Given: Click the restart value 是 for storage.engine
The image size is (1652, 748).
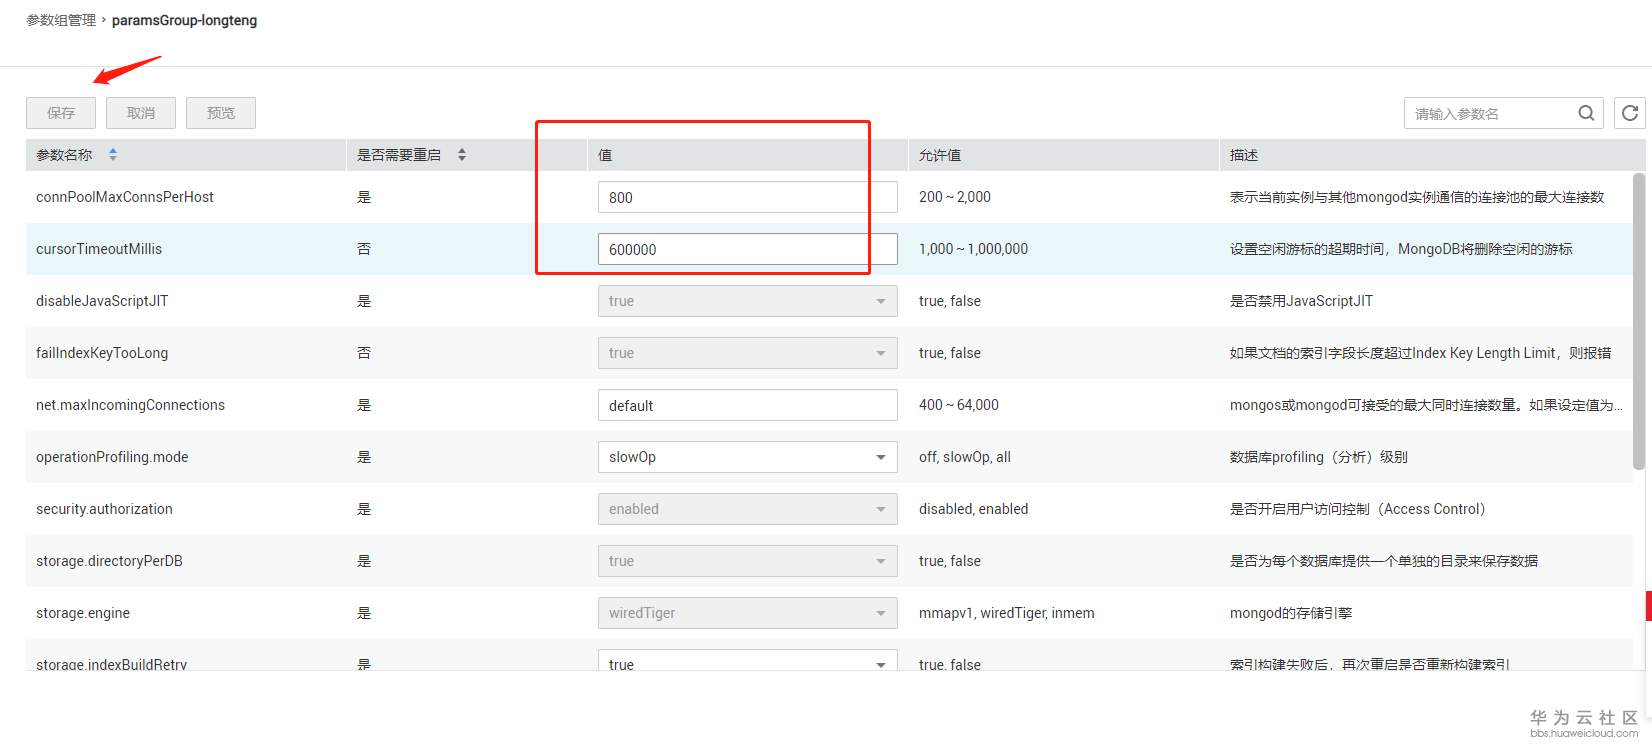Looking at the screenshot, I should (364, 613).
